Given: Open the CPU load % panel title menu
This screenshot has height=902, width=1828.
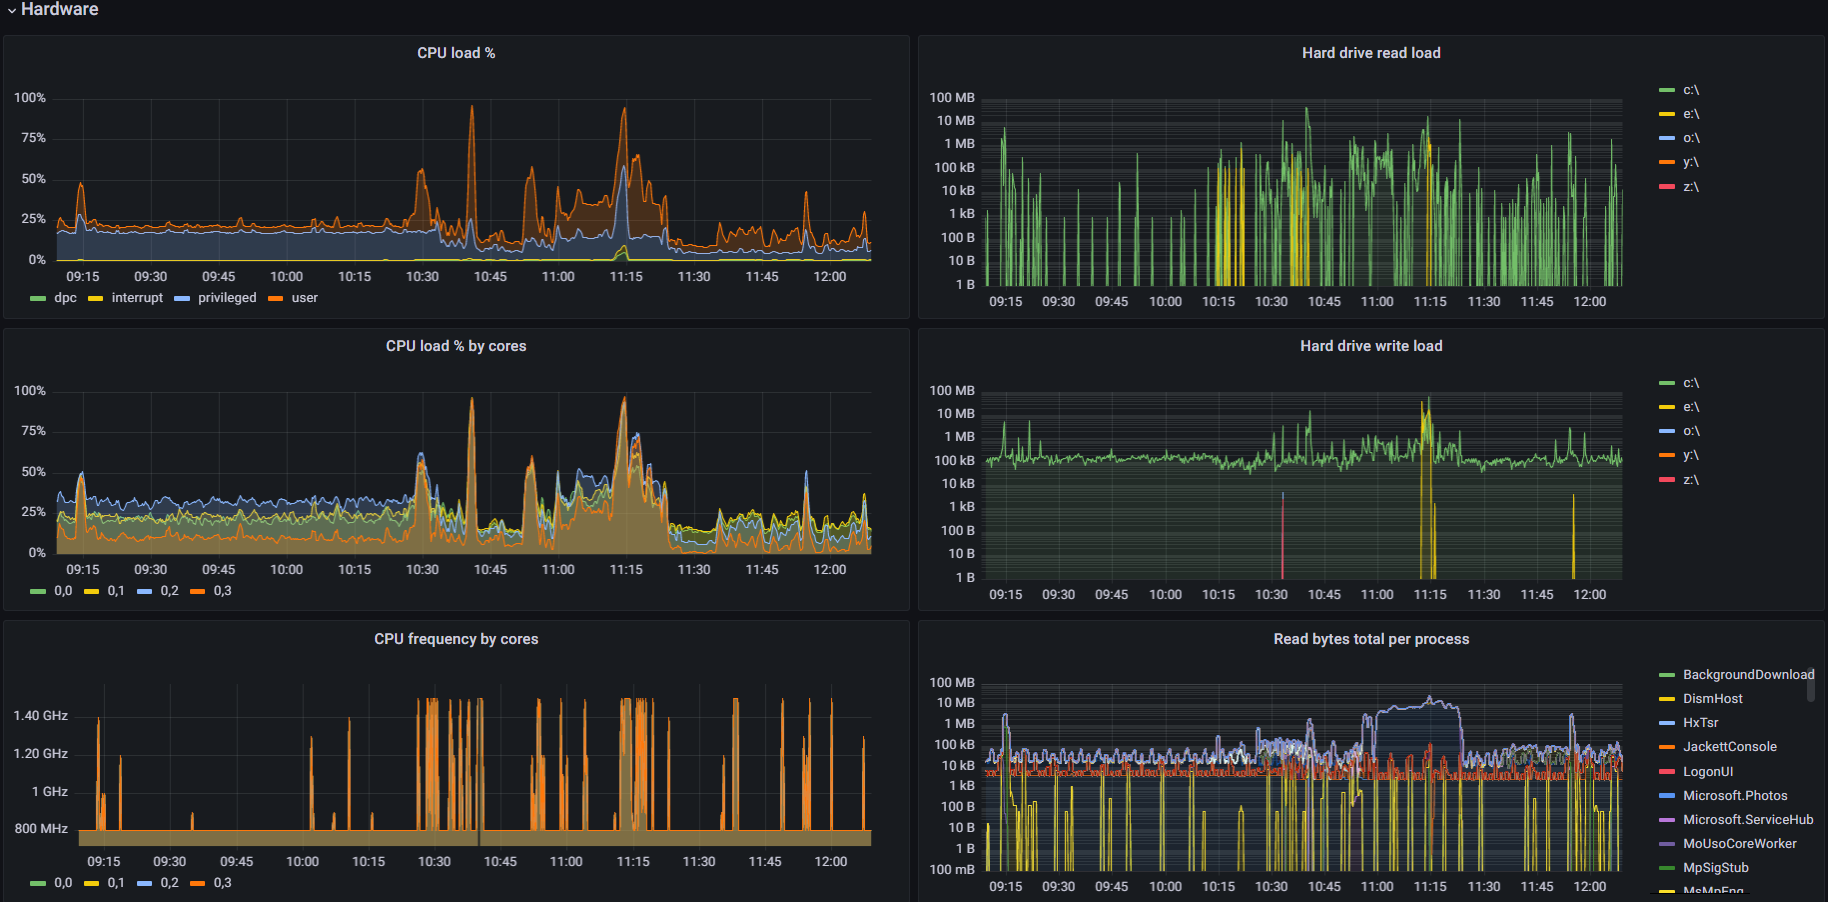Looking at the screenshot, I should tap(456, 53).
